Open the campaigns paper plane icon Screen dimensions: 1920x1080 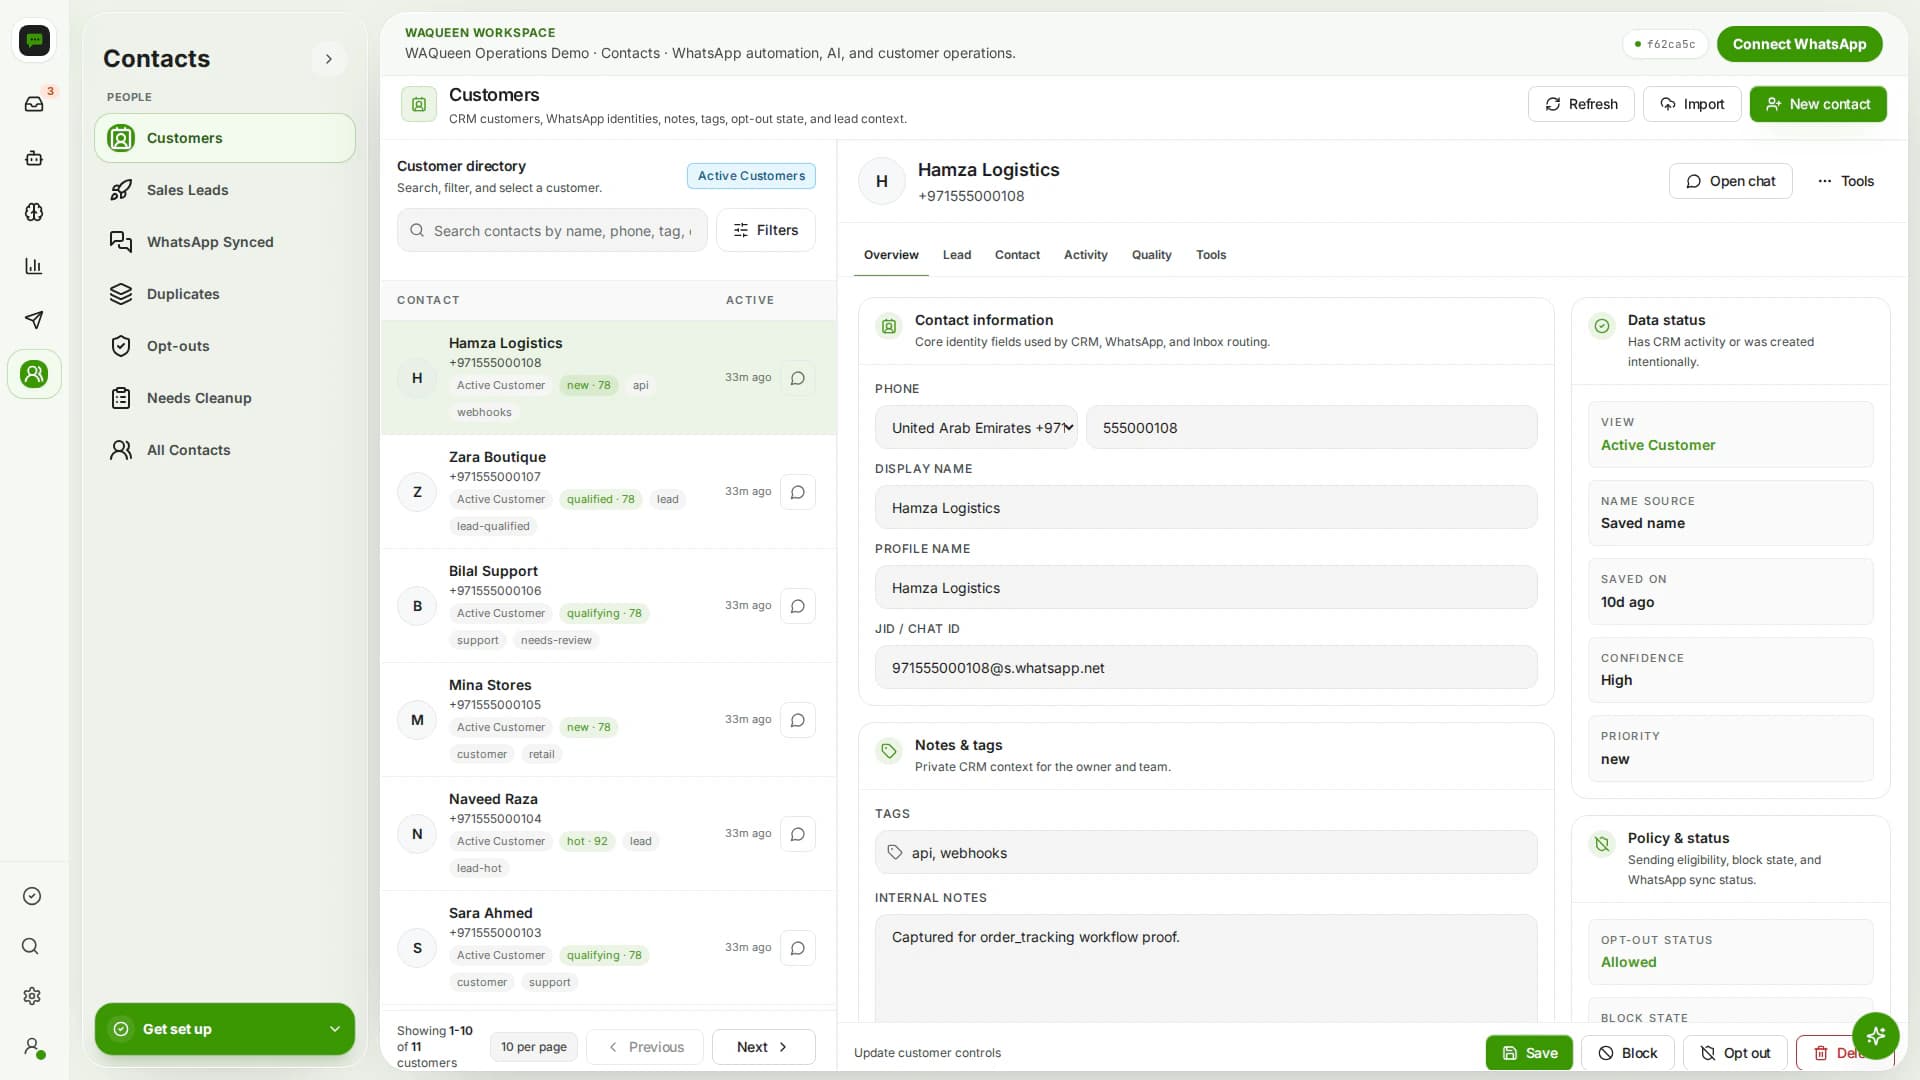(34, 320)
